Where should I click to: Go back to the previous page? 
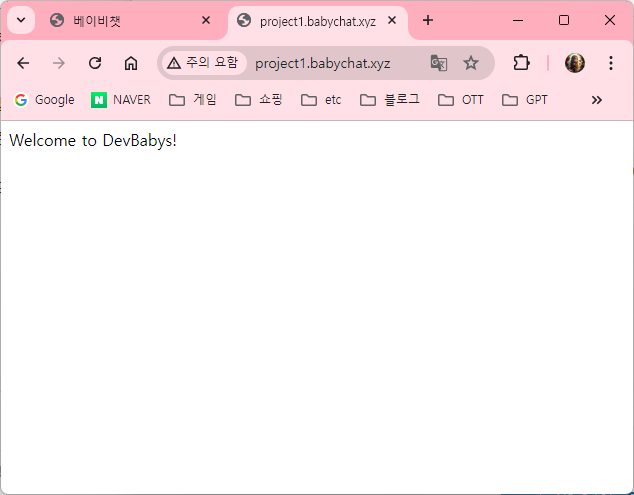(23, 63)
